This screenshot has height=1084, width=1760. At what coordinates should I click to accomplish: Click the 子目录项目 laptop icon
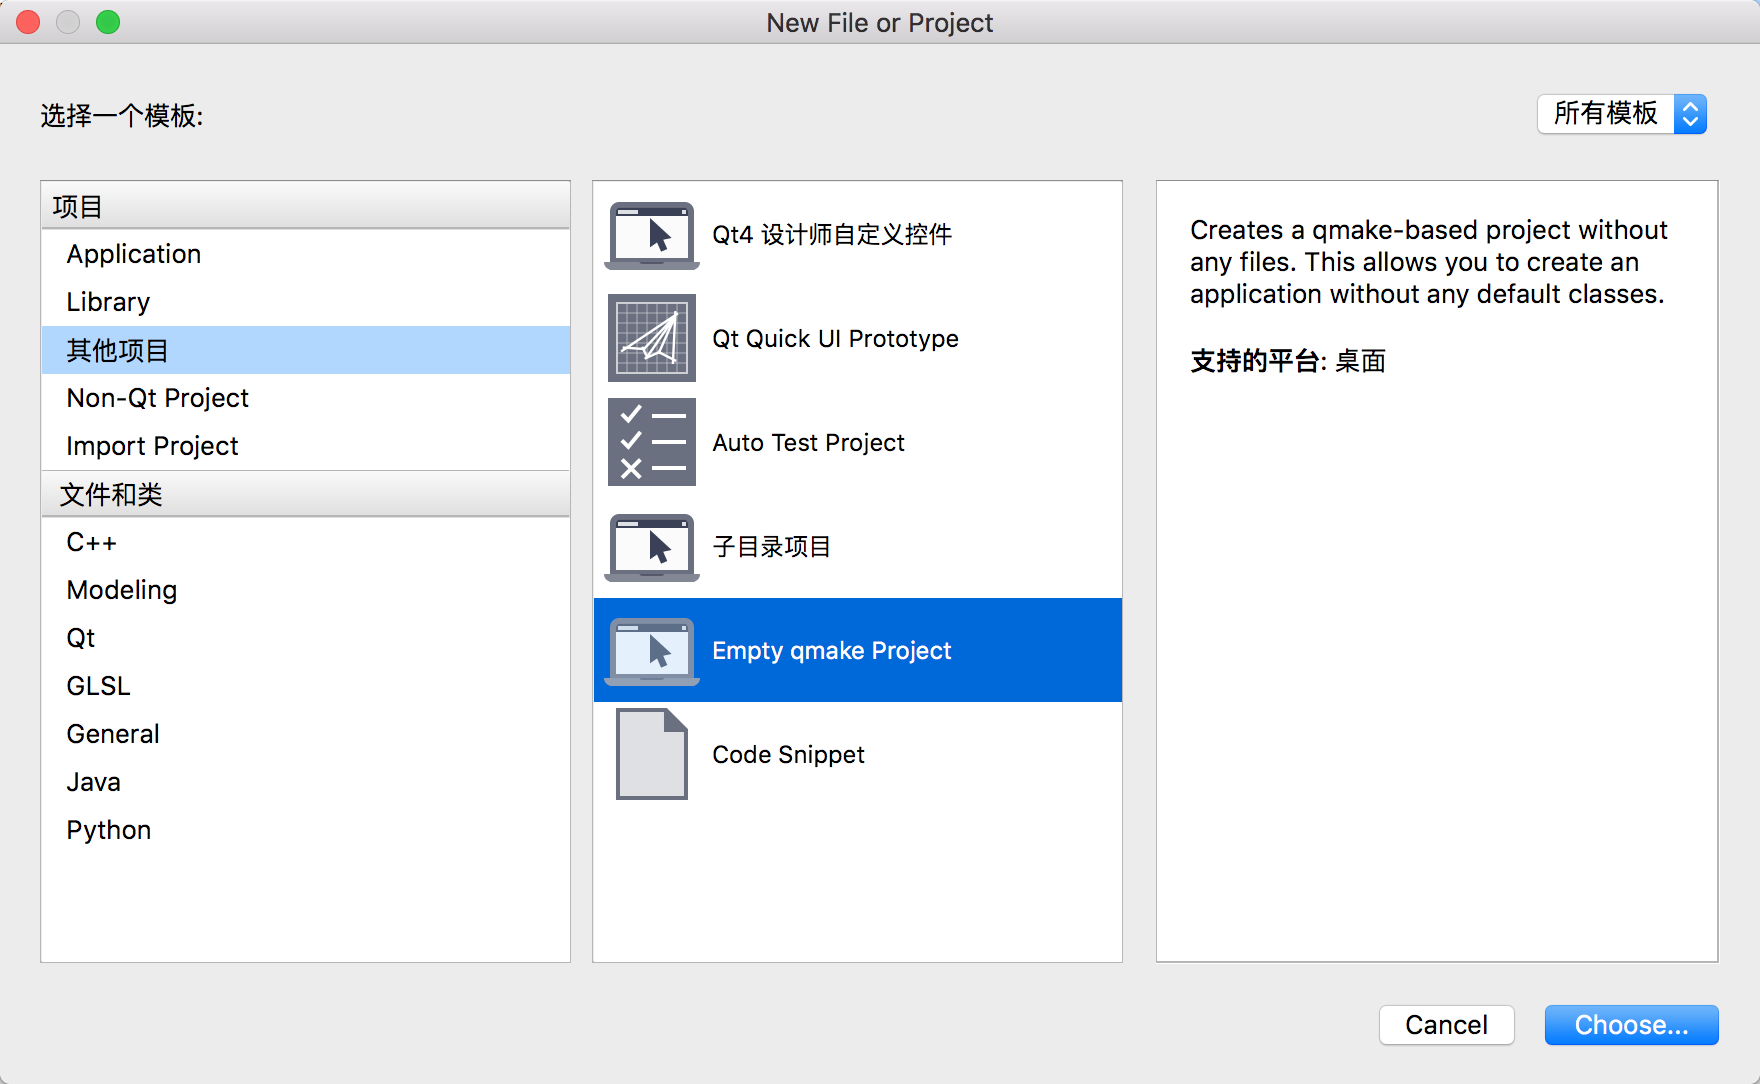coord(651,546)
